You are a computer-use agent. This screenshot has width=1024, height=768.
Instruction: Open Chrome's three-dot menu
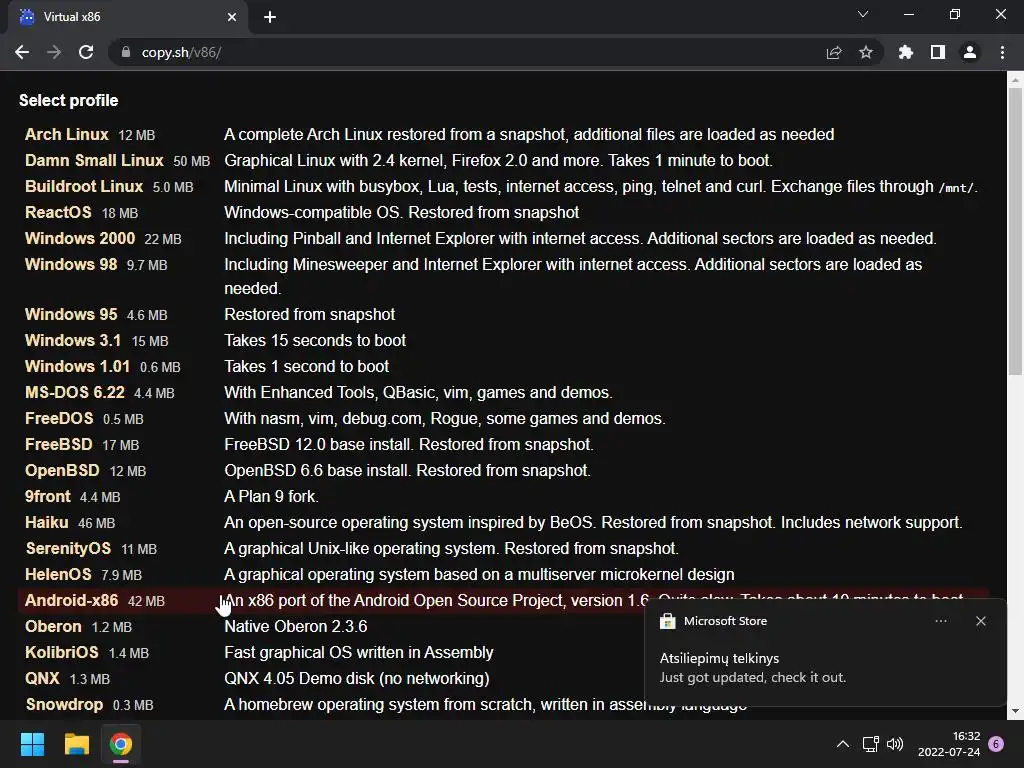[1002, 52]
